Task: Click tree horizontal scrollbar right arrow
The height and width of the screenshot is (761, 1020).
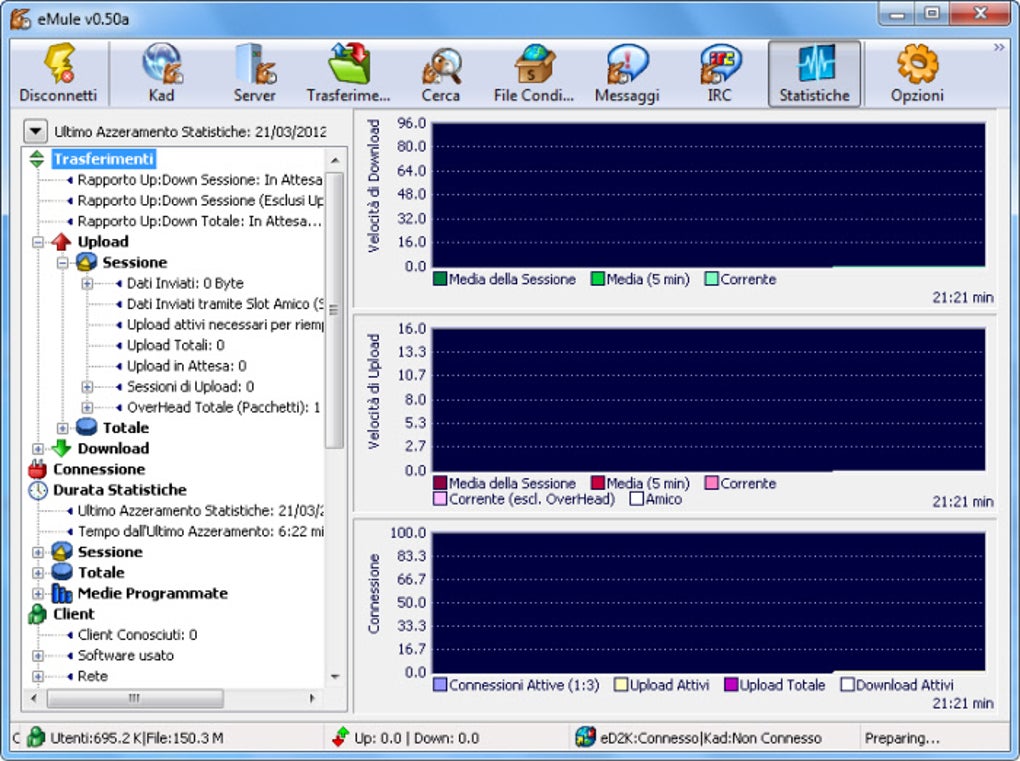Action: 313,699
